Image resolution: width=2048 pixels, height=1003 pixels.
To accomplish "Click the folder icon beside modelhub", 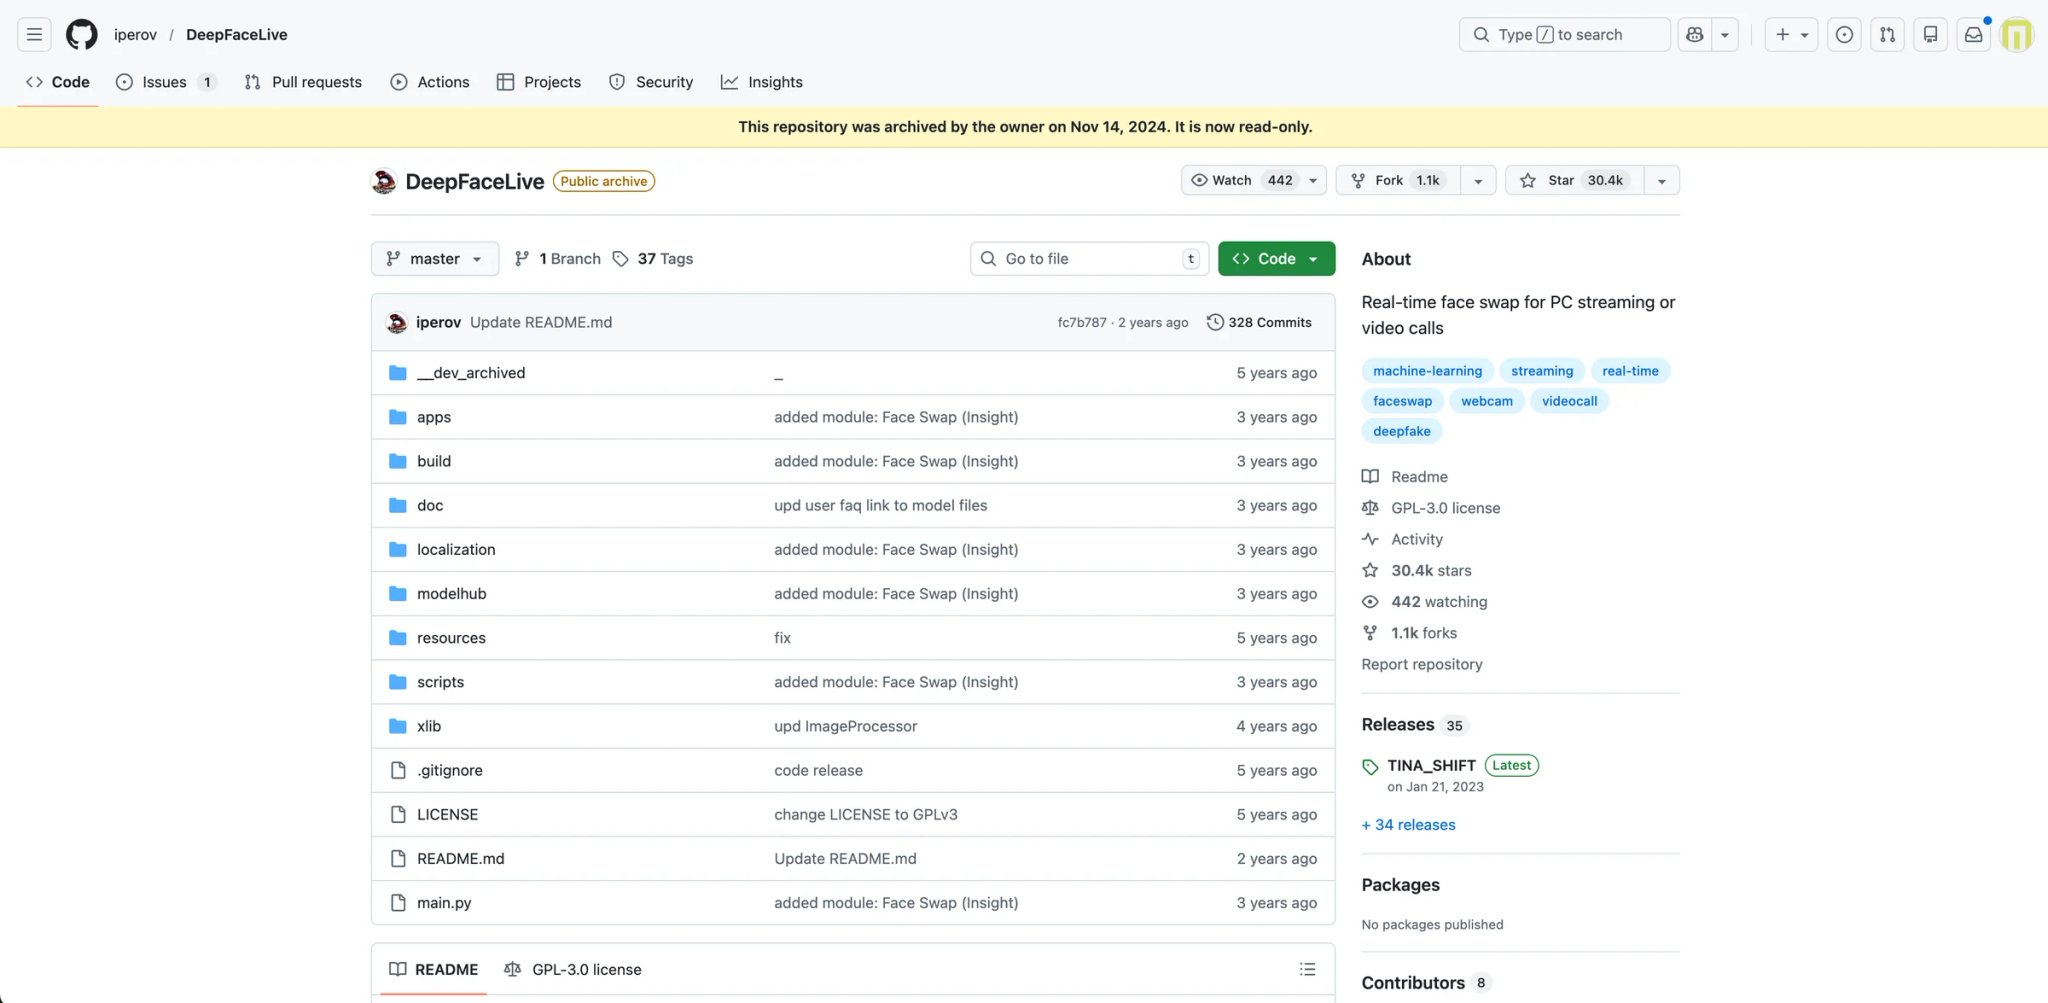I will pos(398,593).
